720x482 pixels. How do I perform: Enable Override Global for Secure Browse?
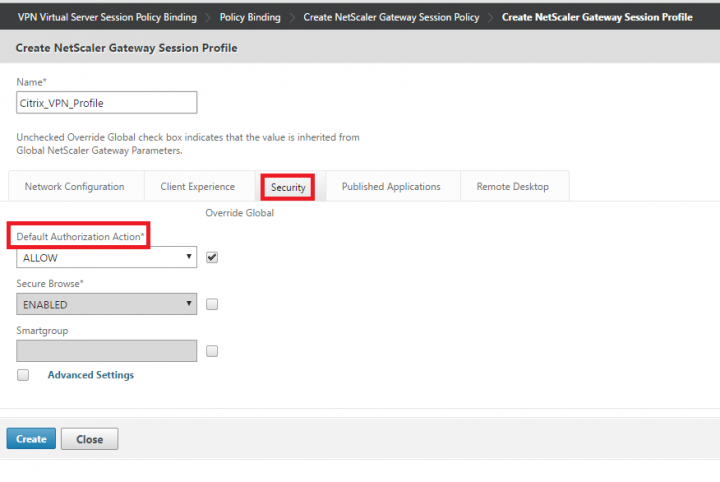click(x=212, y=304)
